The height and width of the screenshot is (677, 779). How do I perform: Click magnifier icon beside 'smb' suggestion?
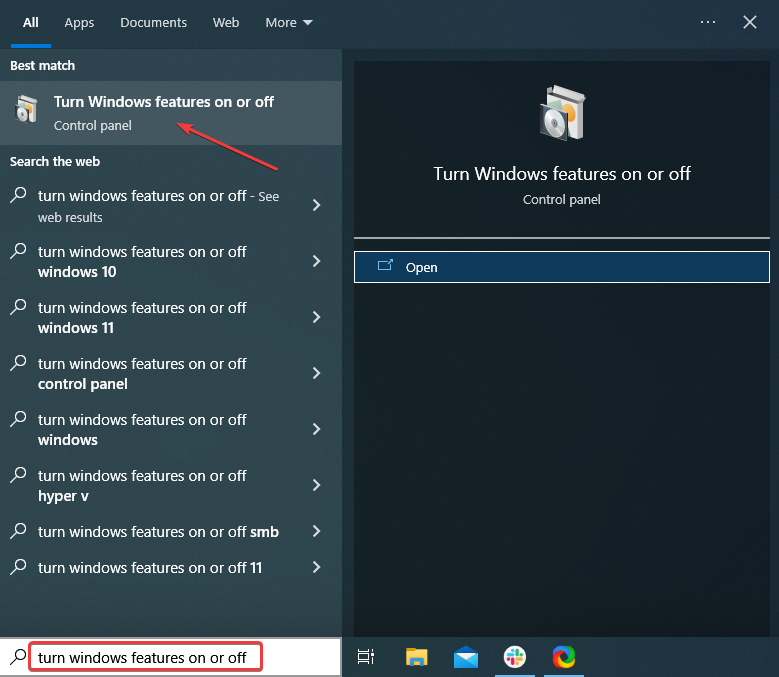click(x=18, y=530)
